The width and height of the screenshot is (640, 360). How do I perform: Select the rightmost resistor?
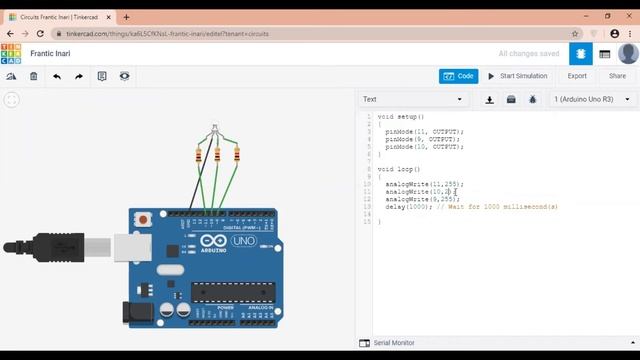[x=237, y=155]
